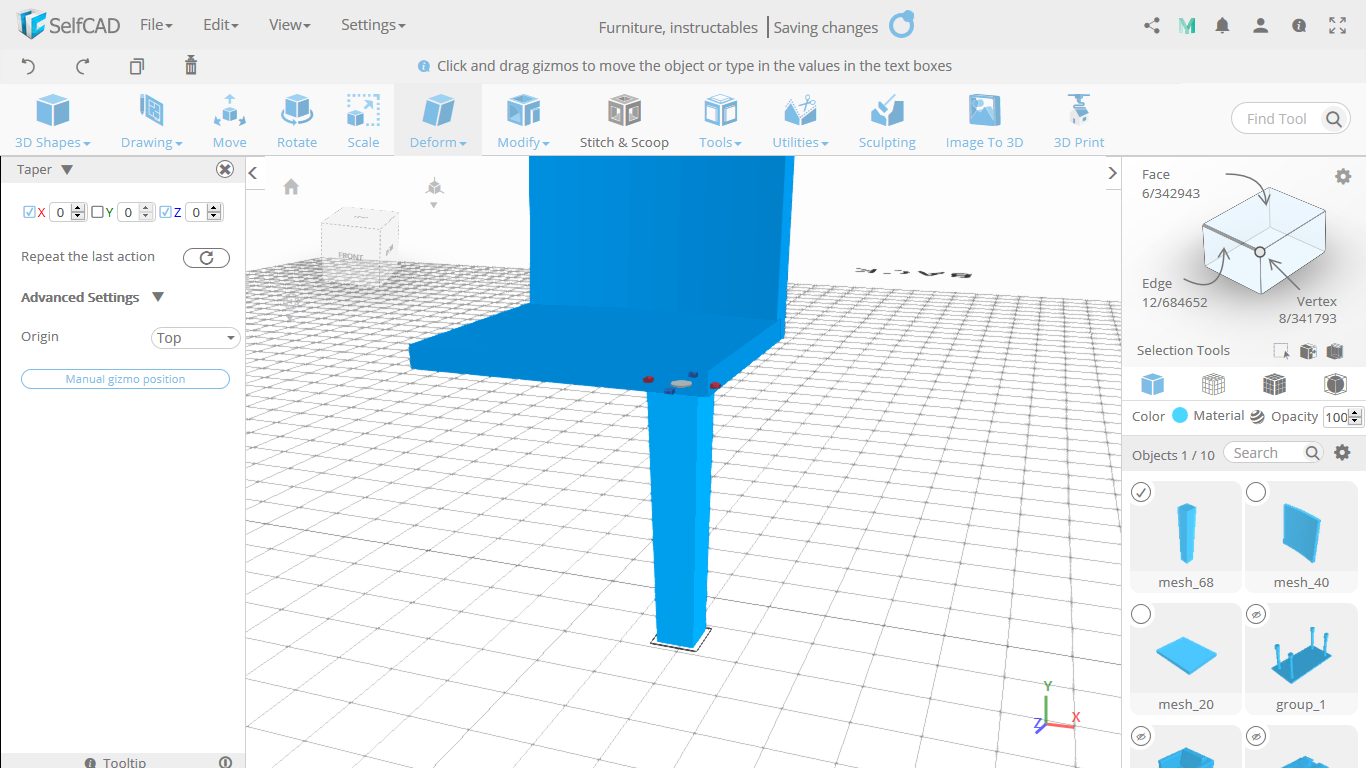Toggle the Y axis checkbox
This screenshot has width=1366, height=768.
coord(97,212)
